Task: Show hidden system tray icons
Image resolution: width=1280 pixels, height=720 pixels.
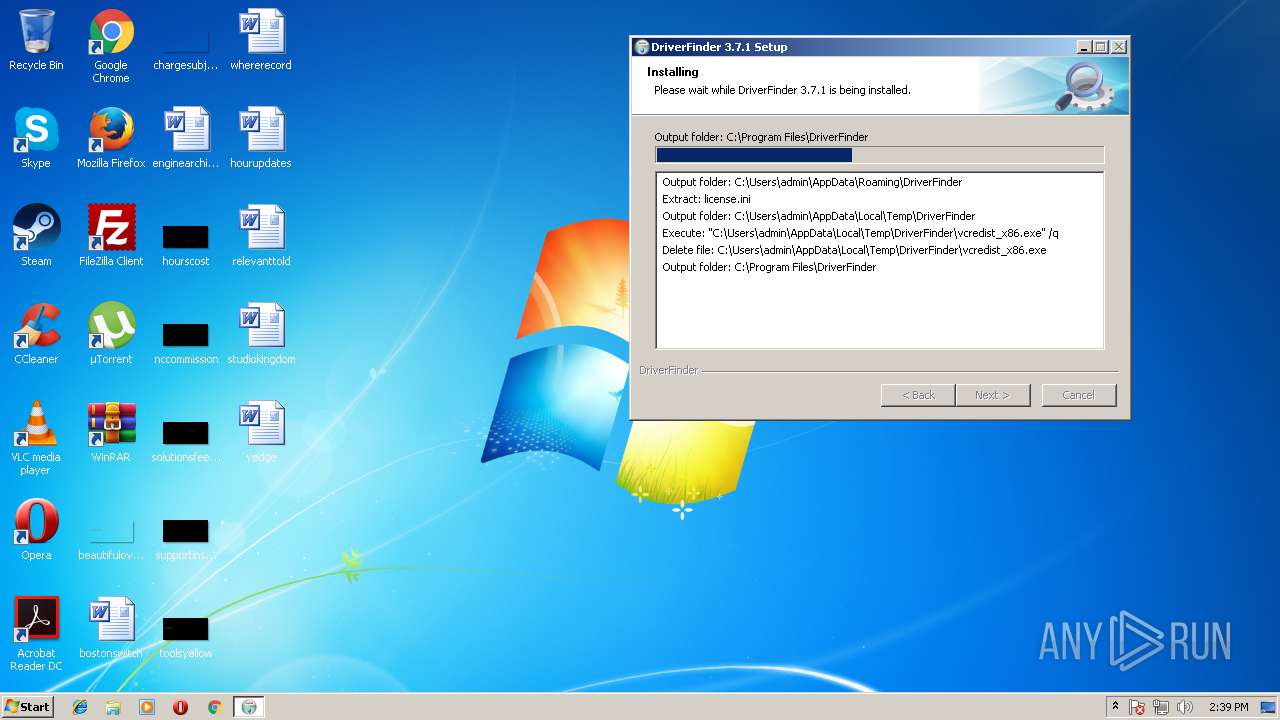Action: click(x=1115, y=707)
